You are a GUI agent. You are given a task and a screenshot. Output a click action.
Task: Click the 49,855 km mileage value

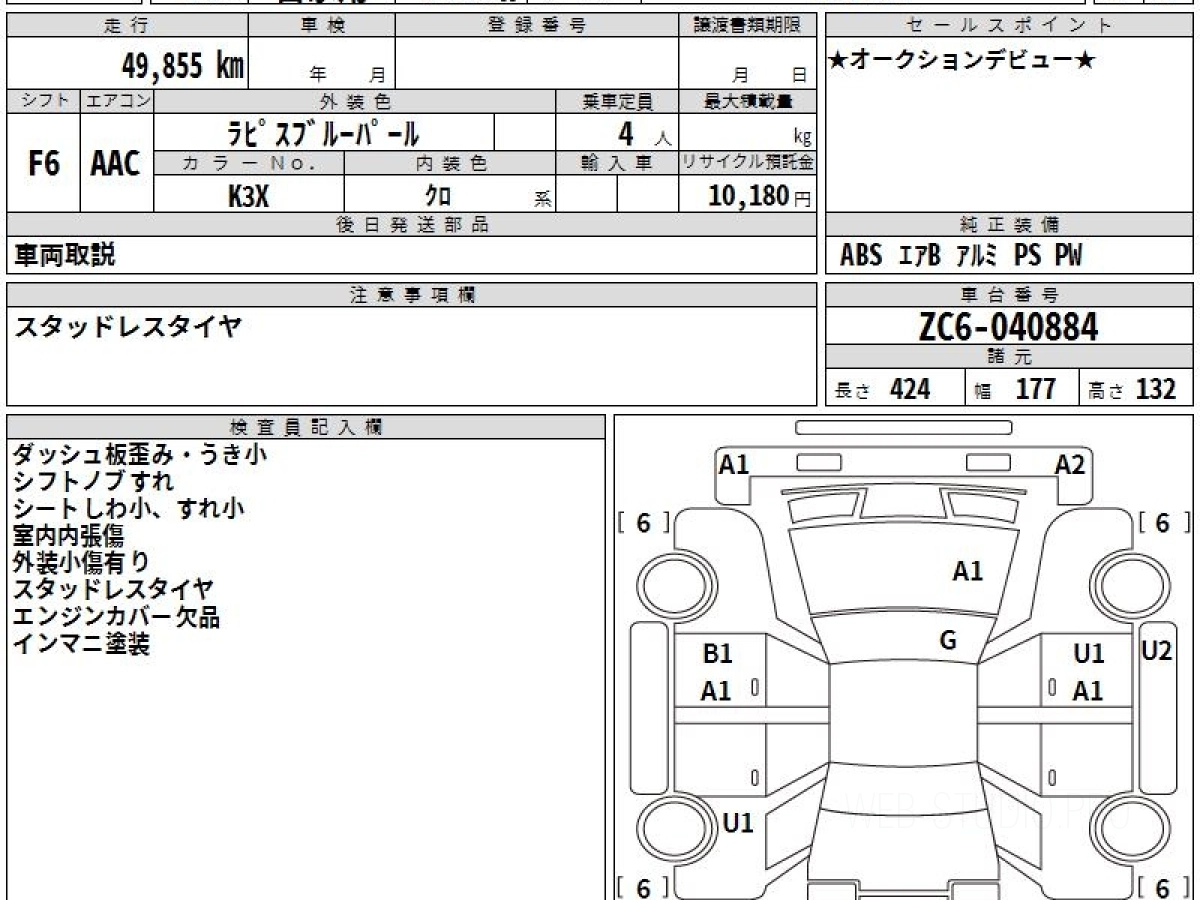(182, 66)
